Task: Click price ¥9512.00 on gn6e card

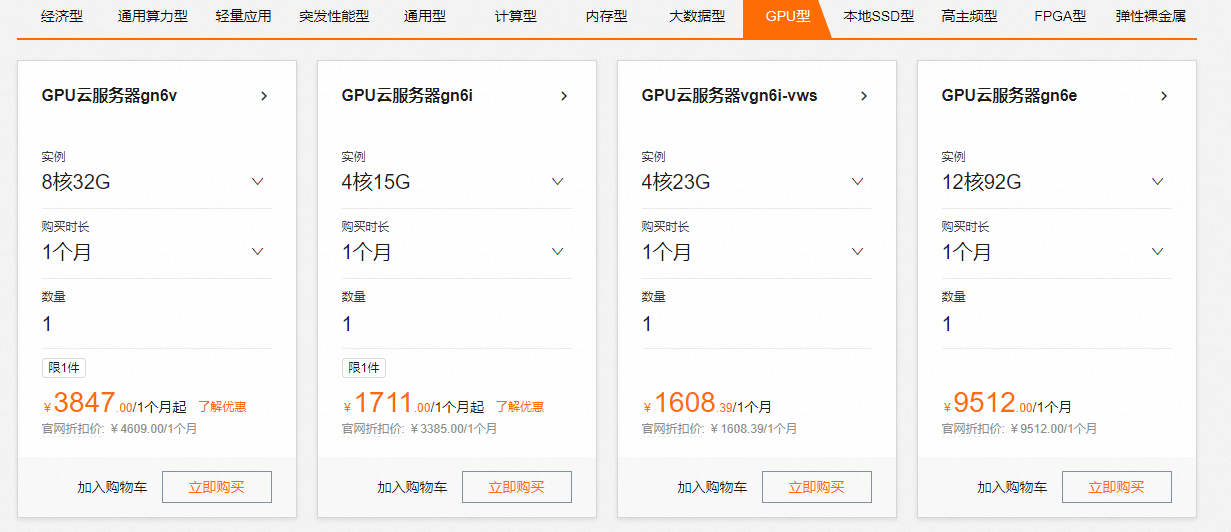Action: coord(988,403)
